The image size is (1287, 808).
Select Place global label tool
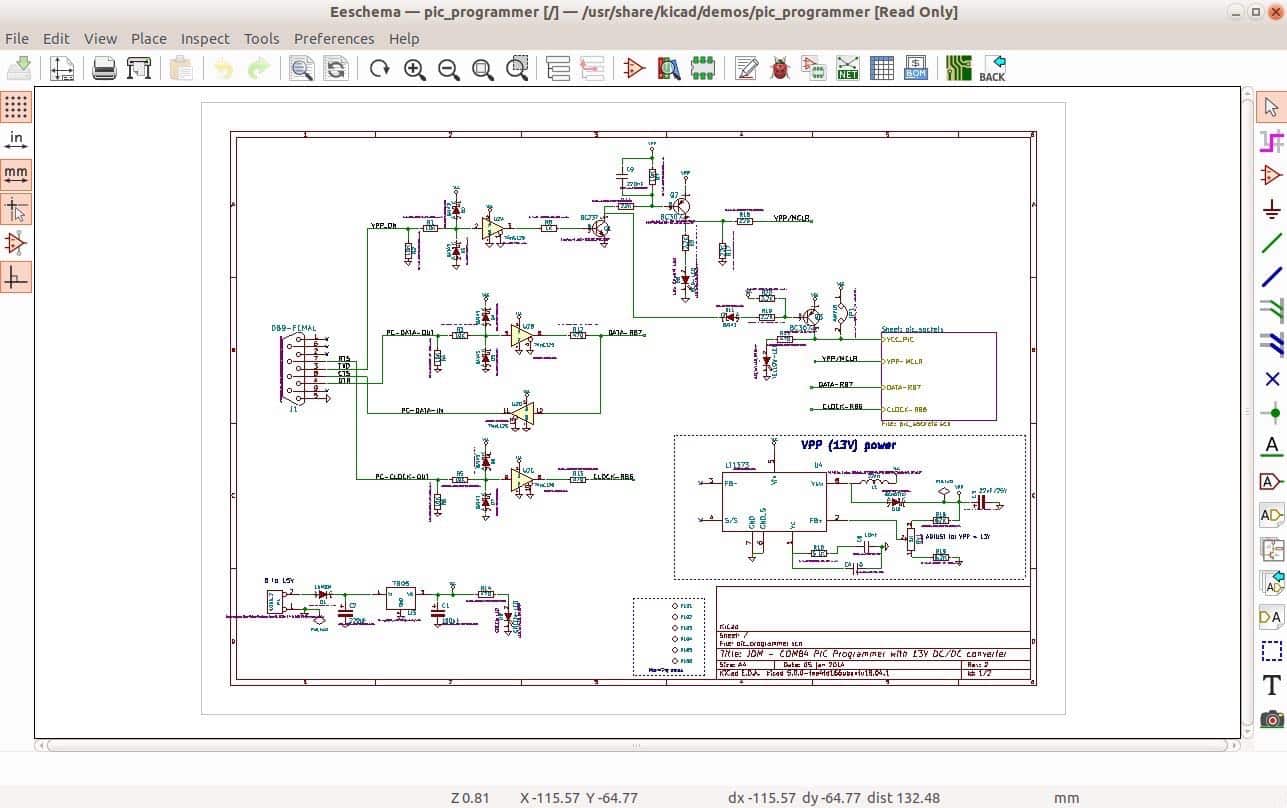coord(1271,481)
